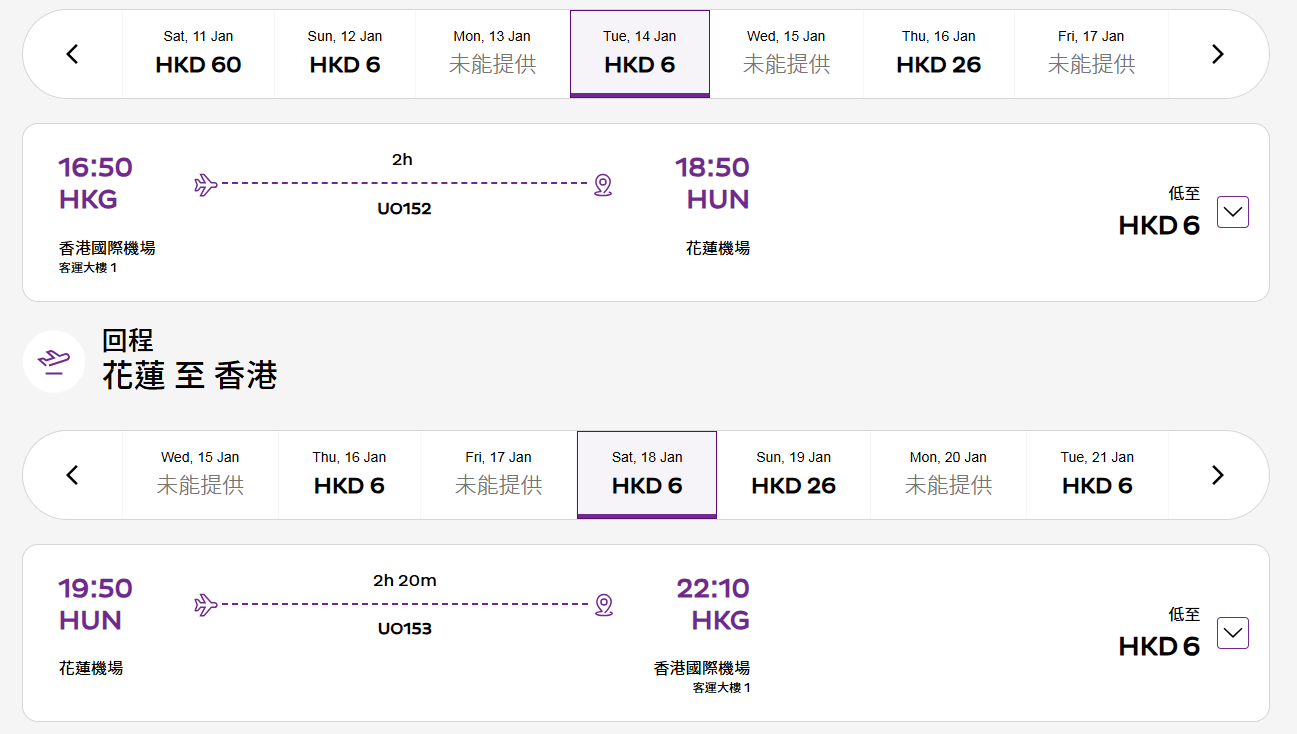This screenshot has height=734, width=1297.
Task: Select Thu, 16 Jan HKD 26 outbound
Action: (x=938, y=54)
